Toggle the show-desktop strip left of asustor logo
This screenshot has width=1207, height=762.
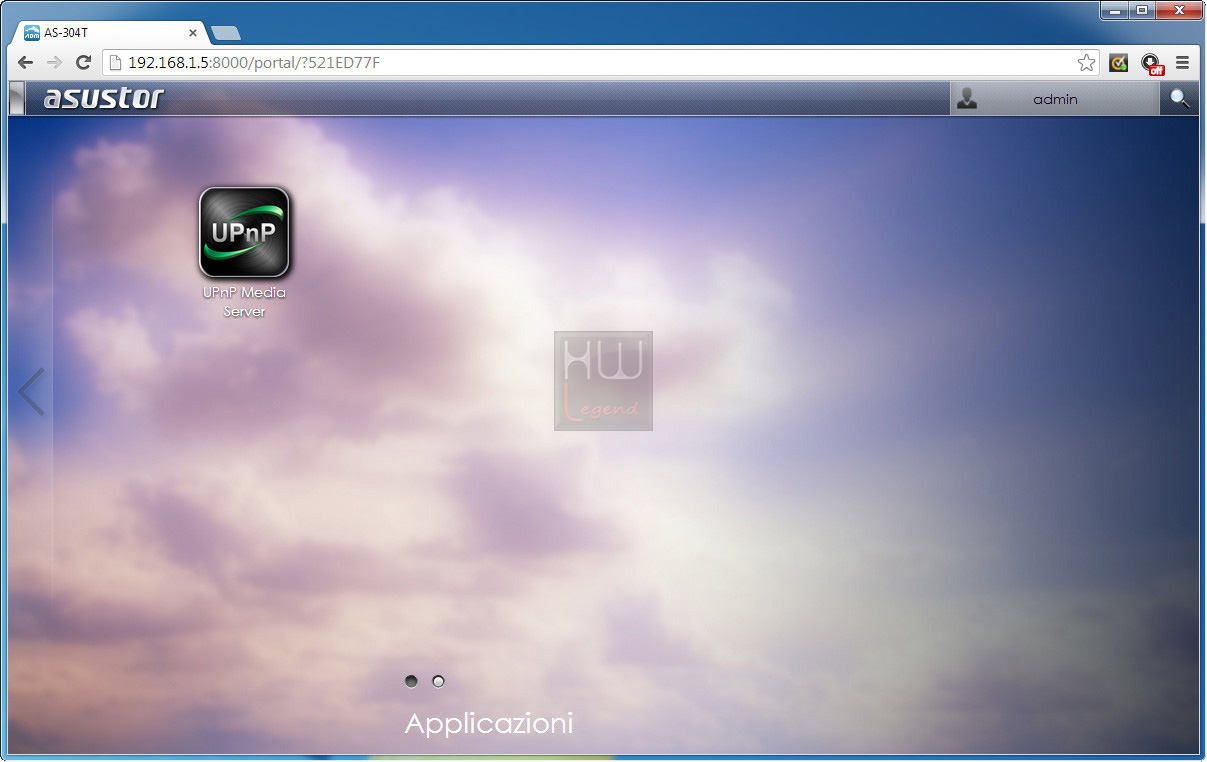16,99
